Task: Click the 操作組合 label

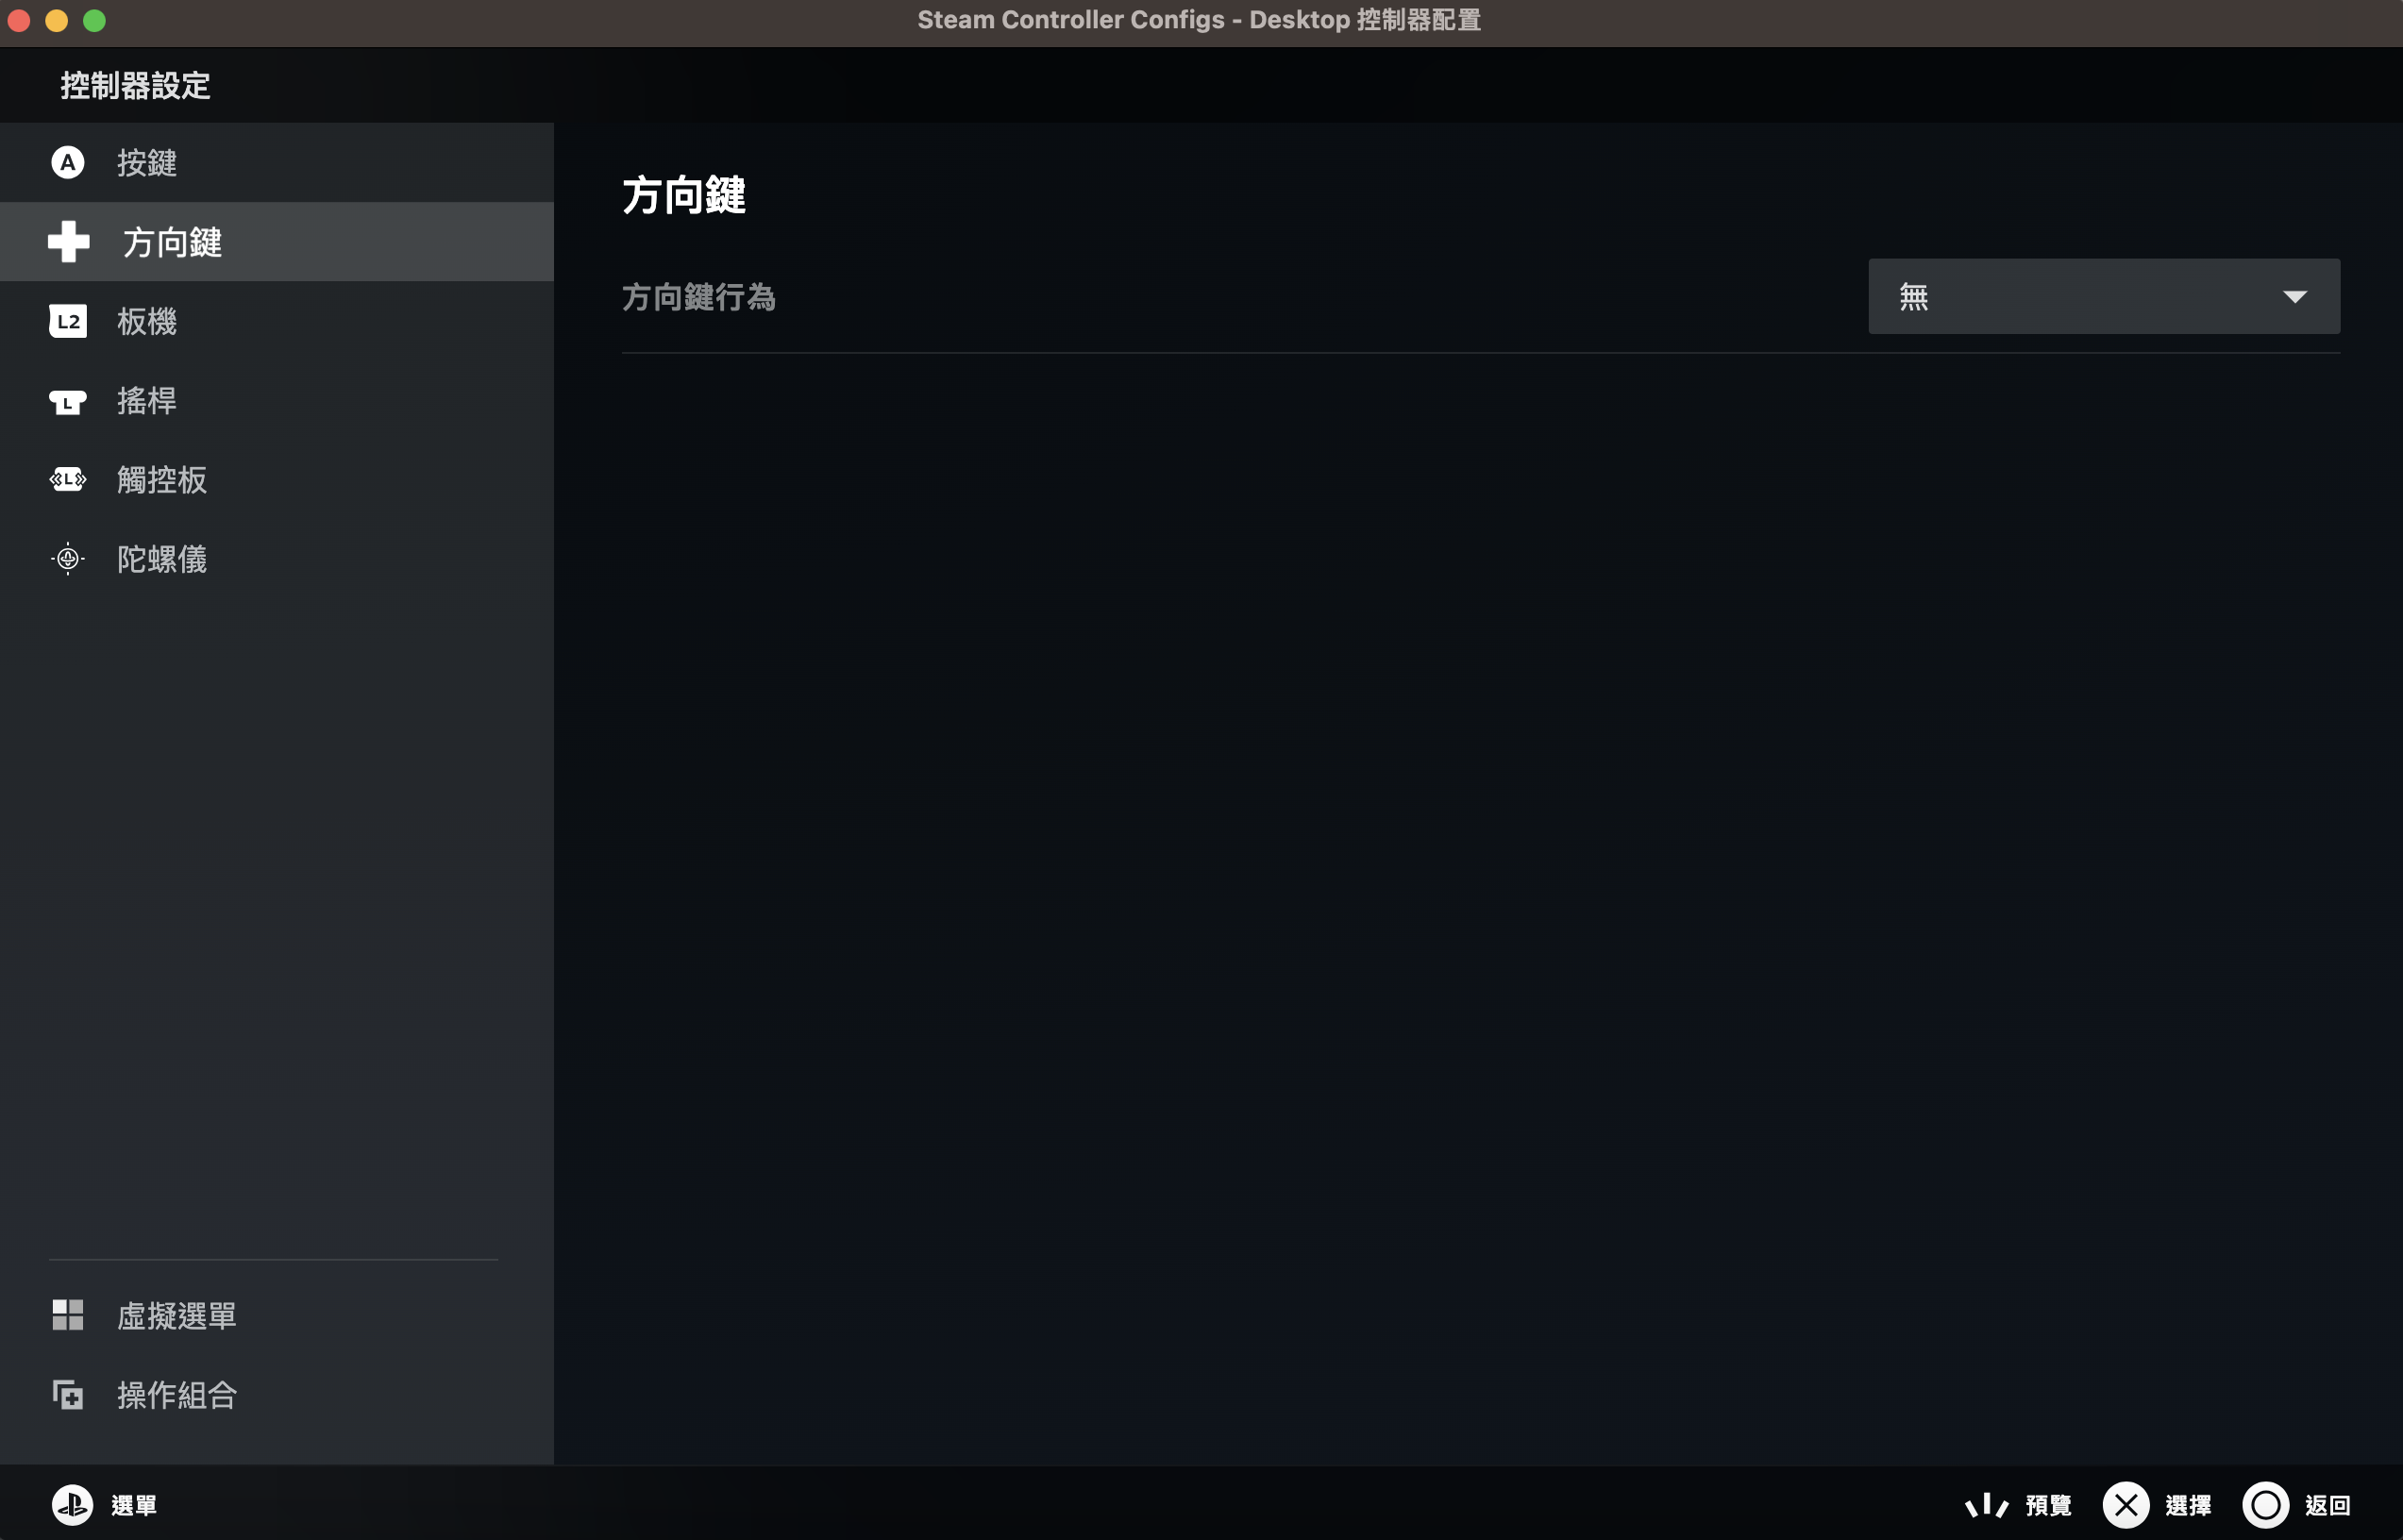Action: click(x=177, y=1394)
